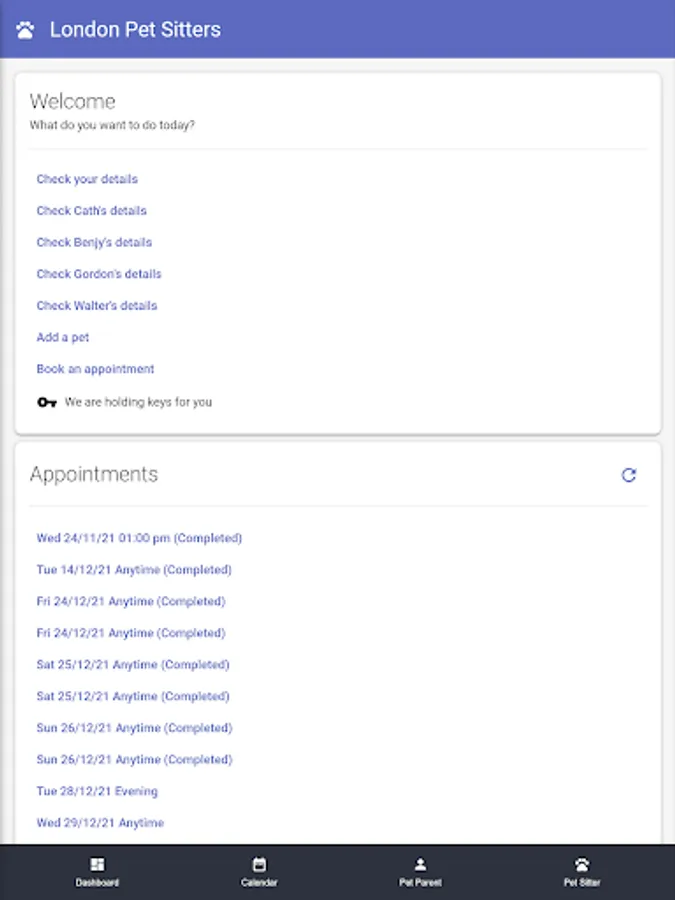Open the Pet Sitter tab icon
This screenshot has width=675, height=900.
pos(582,865)
